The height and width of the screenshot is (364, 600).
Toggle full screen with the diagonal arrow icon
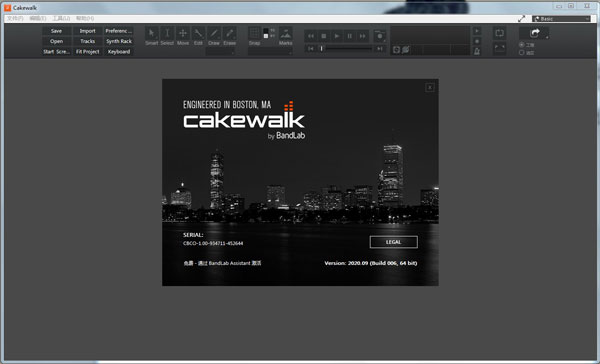pyautogui.click(x=522, y=18)
